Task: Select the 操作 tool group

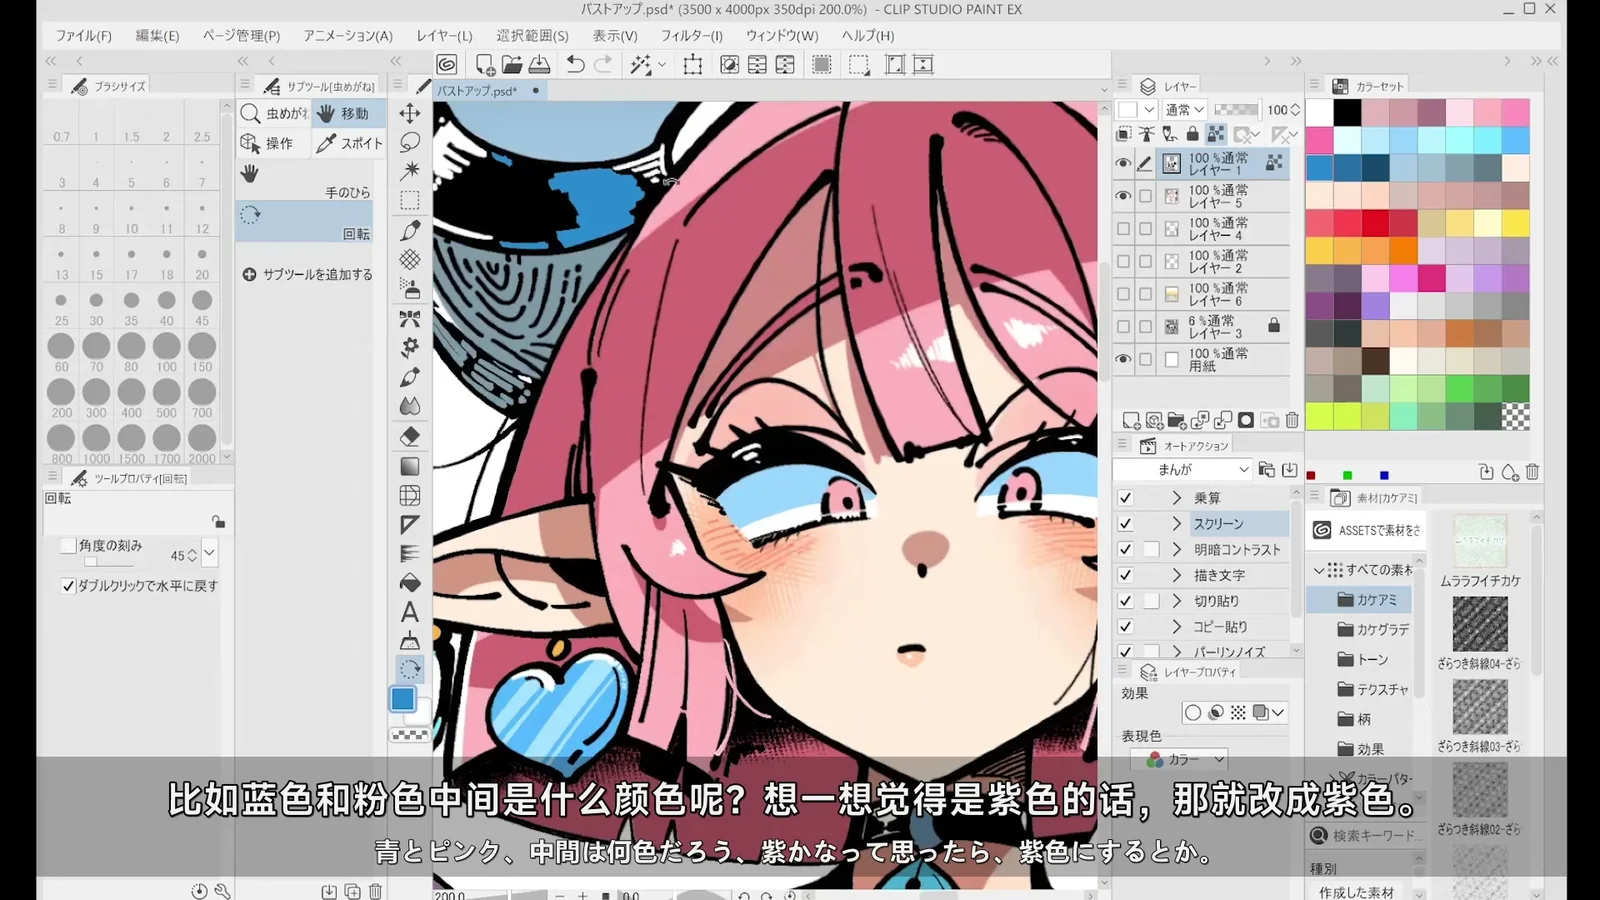Action: [272, 143]
